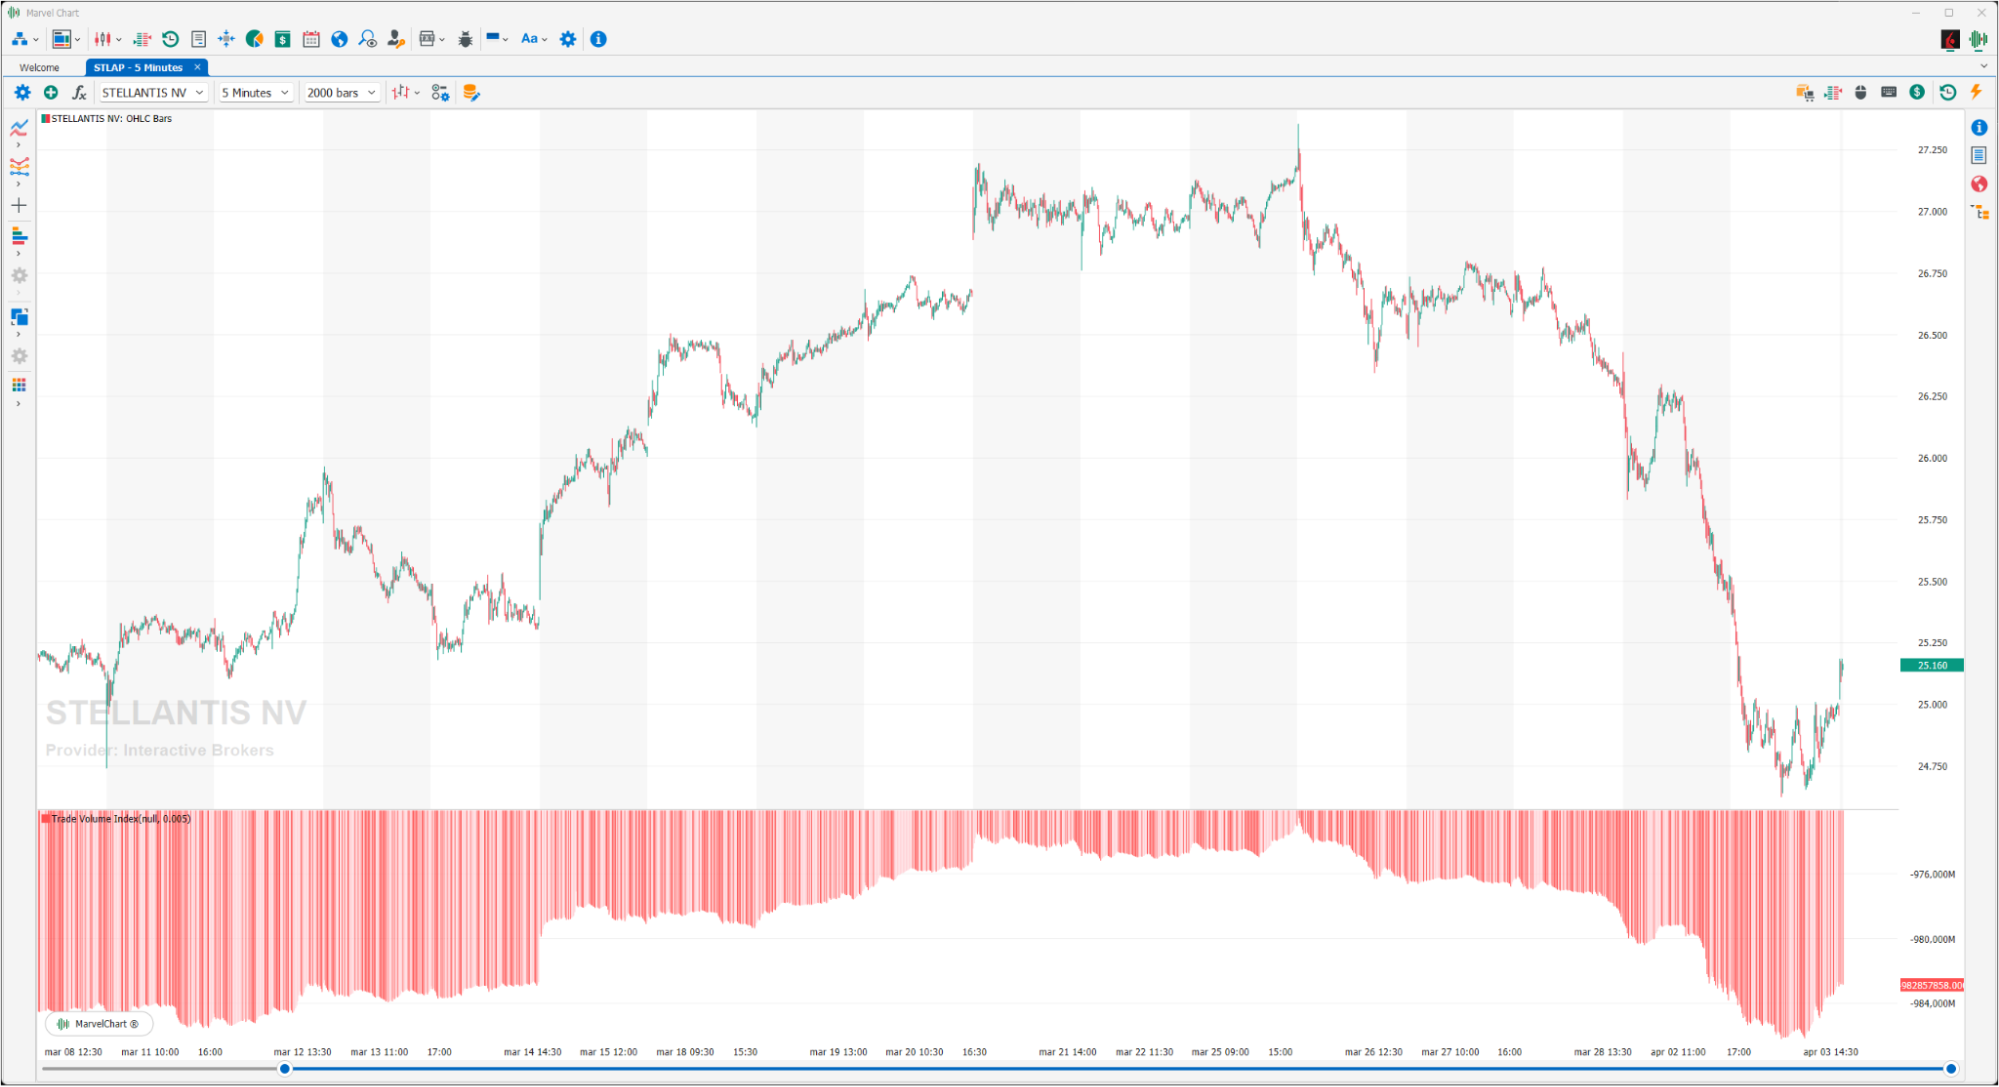Image resolution: width=1999 pixels, height=1087 pixels.
Task: Open the order book icon in top toolbar
Action: pos(142,39)
